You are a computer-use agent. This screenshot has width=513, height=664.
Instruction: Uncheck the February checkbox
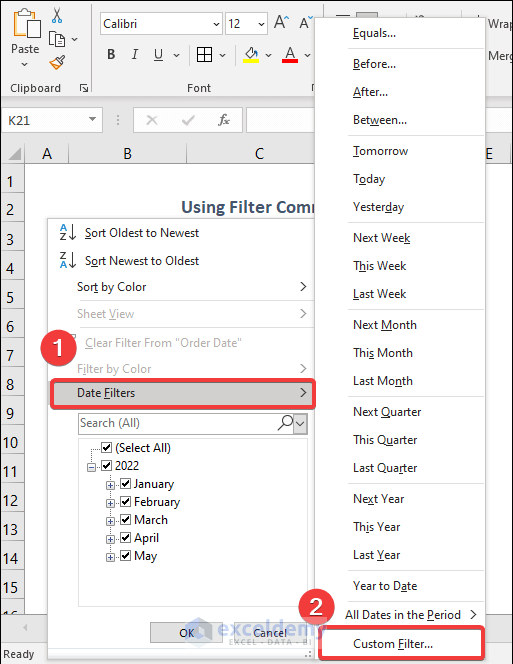125,501
